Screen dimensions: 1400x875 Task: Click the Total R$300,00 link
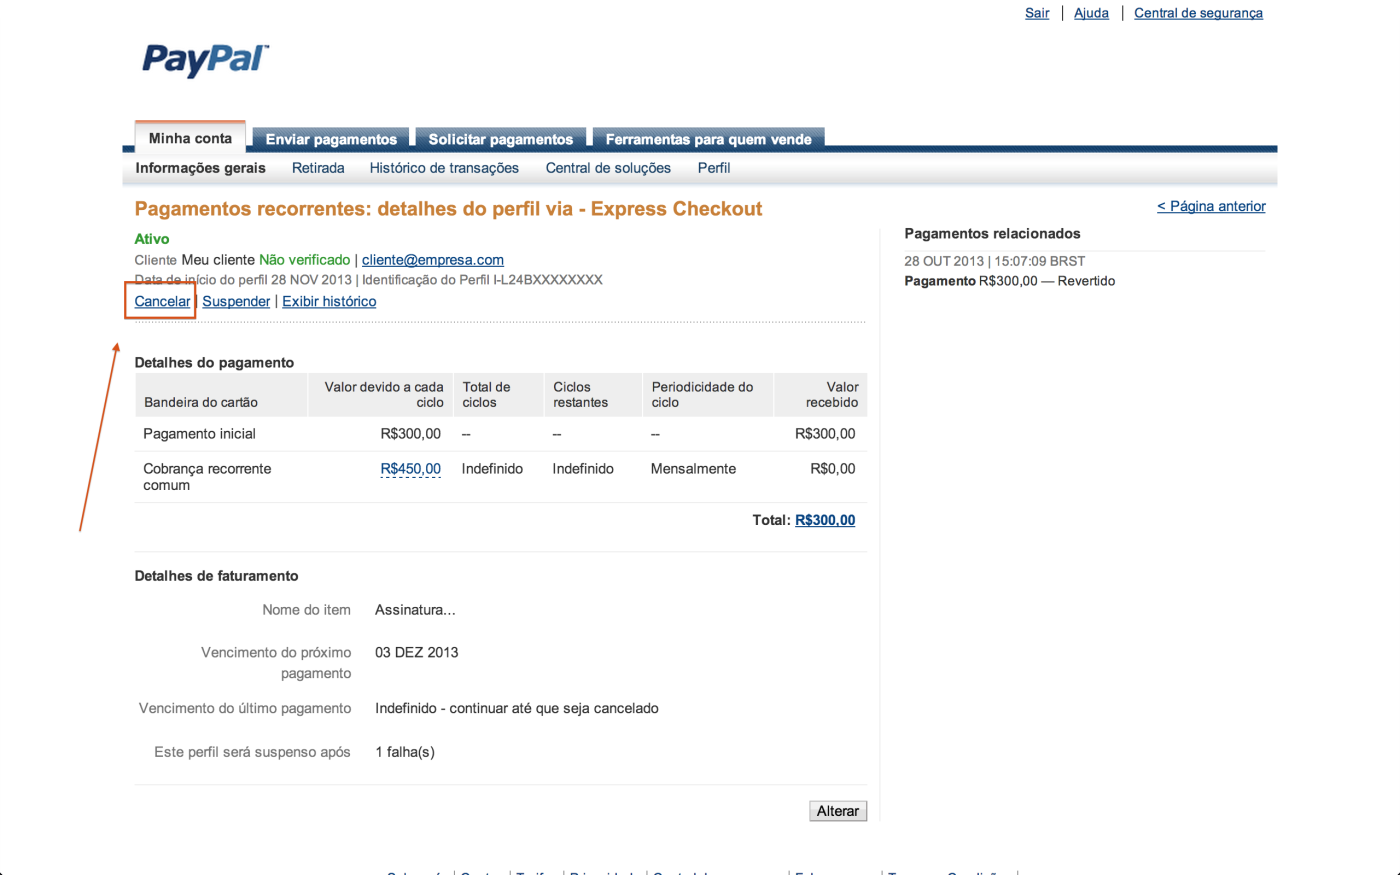[x=825, y=520]
